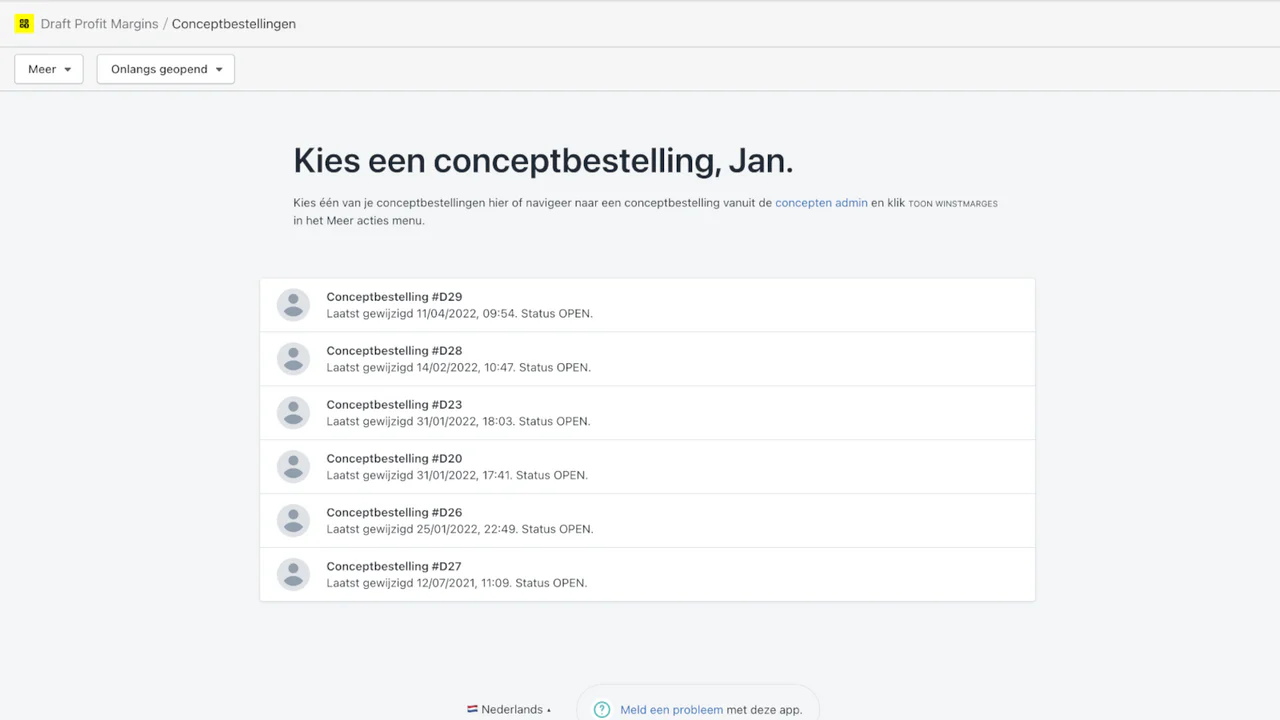Click the 'TOON WINSTMARGES' text
Image resolution: width=1280 pixels, height=720 pixels.
(953, 204)
